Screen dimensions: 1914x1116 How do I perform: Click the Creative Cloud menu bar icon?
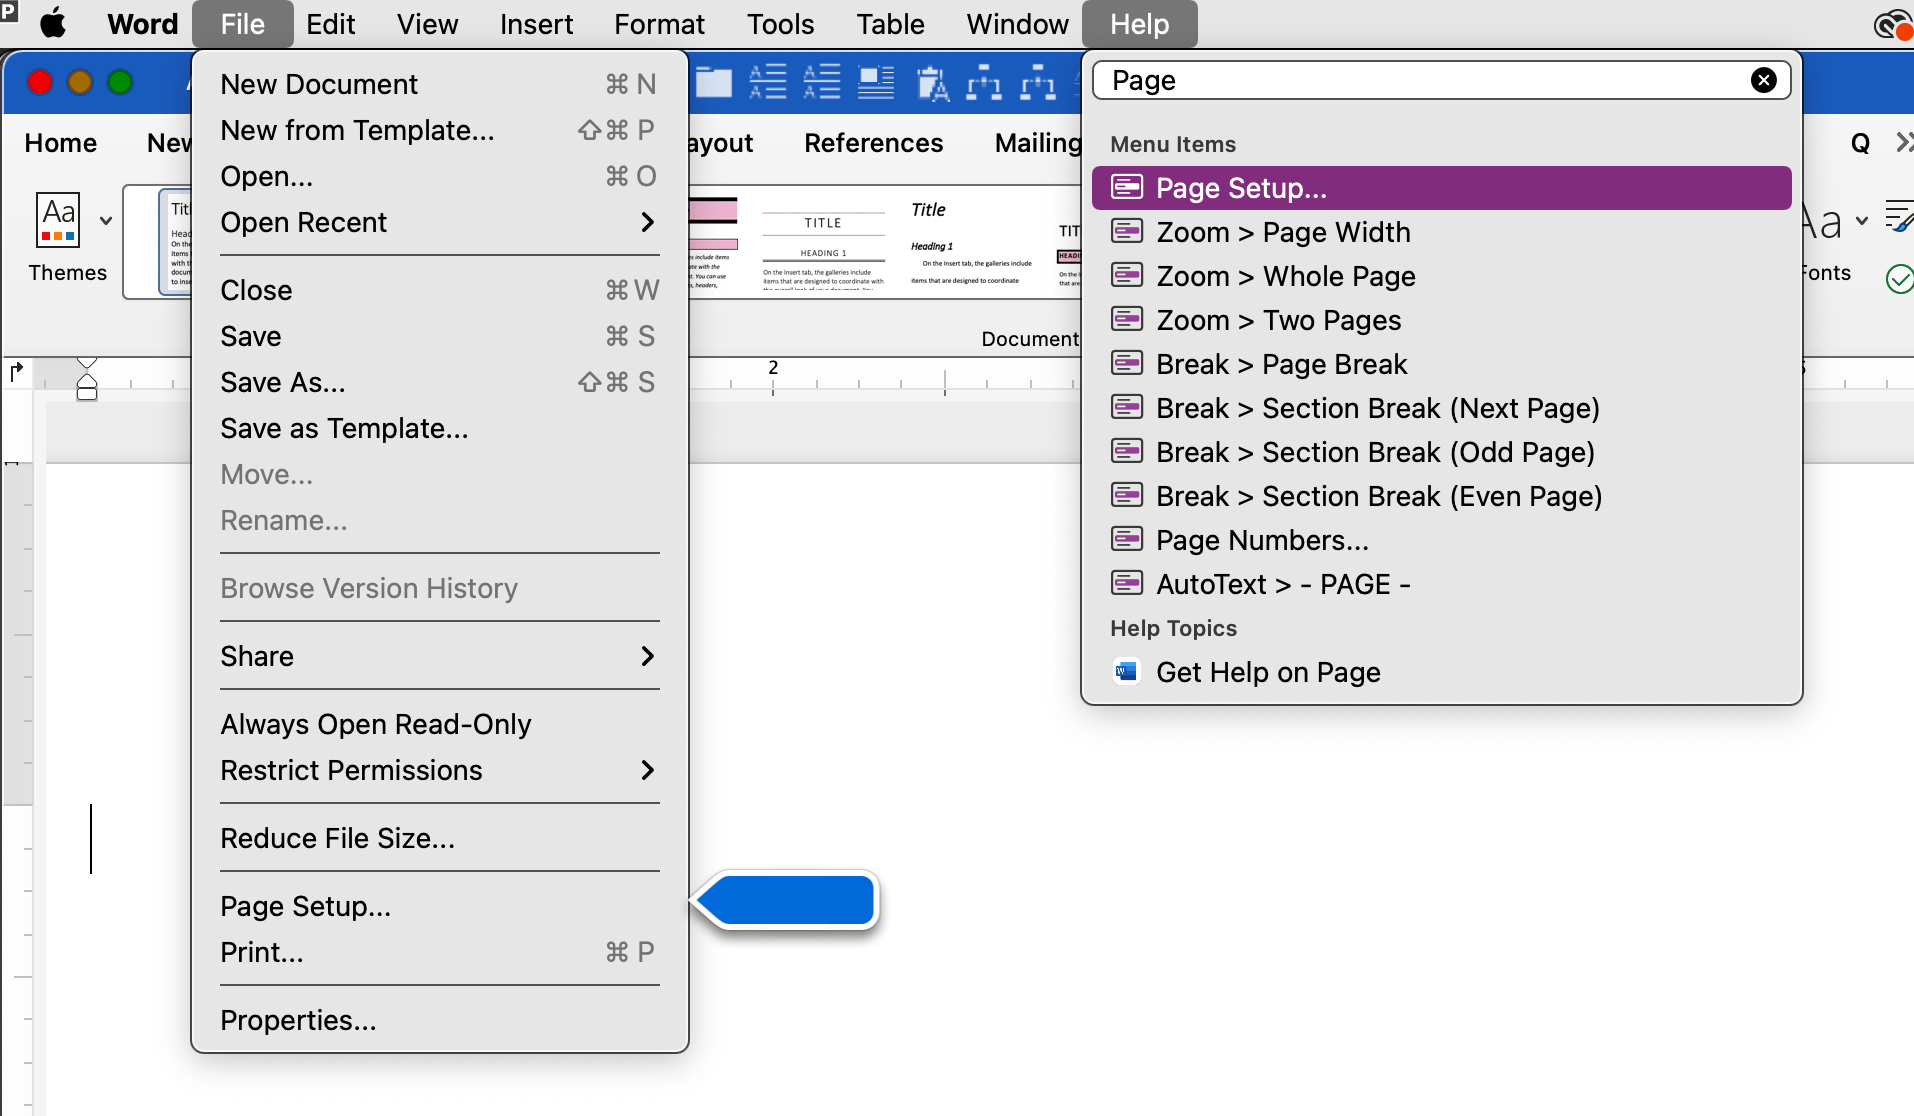(x=1891, y=24)
